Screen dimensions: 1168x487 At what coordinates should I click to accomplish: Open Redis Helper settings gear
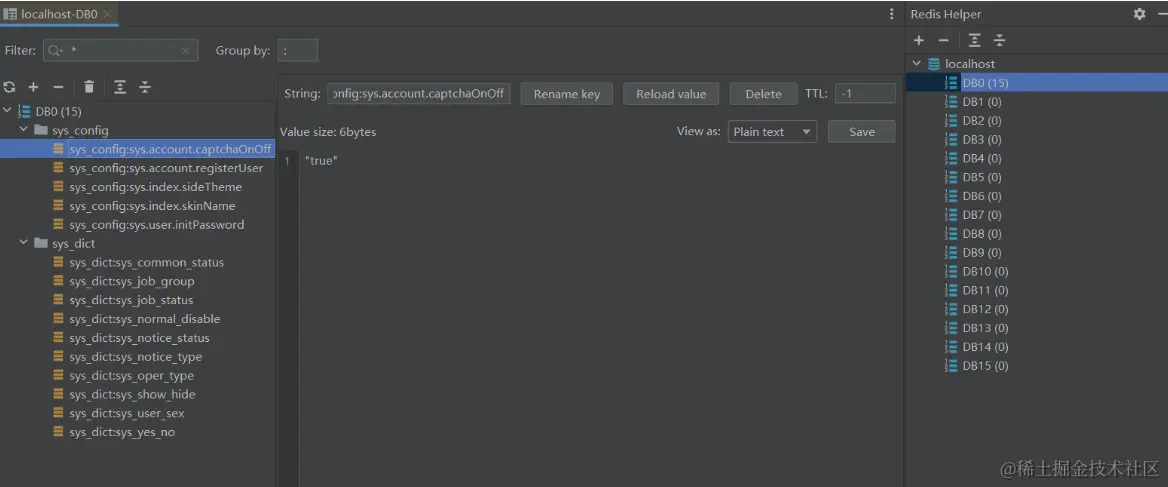pos(1139,14)
